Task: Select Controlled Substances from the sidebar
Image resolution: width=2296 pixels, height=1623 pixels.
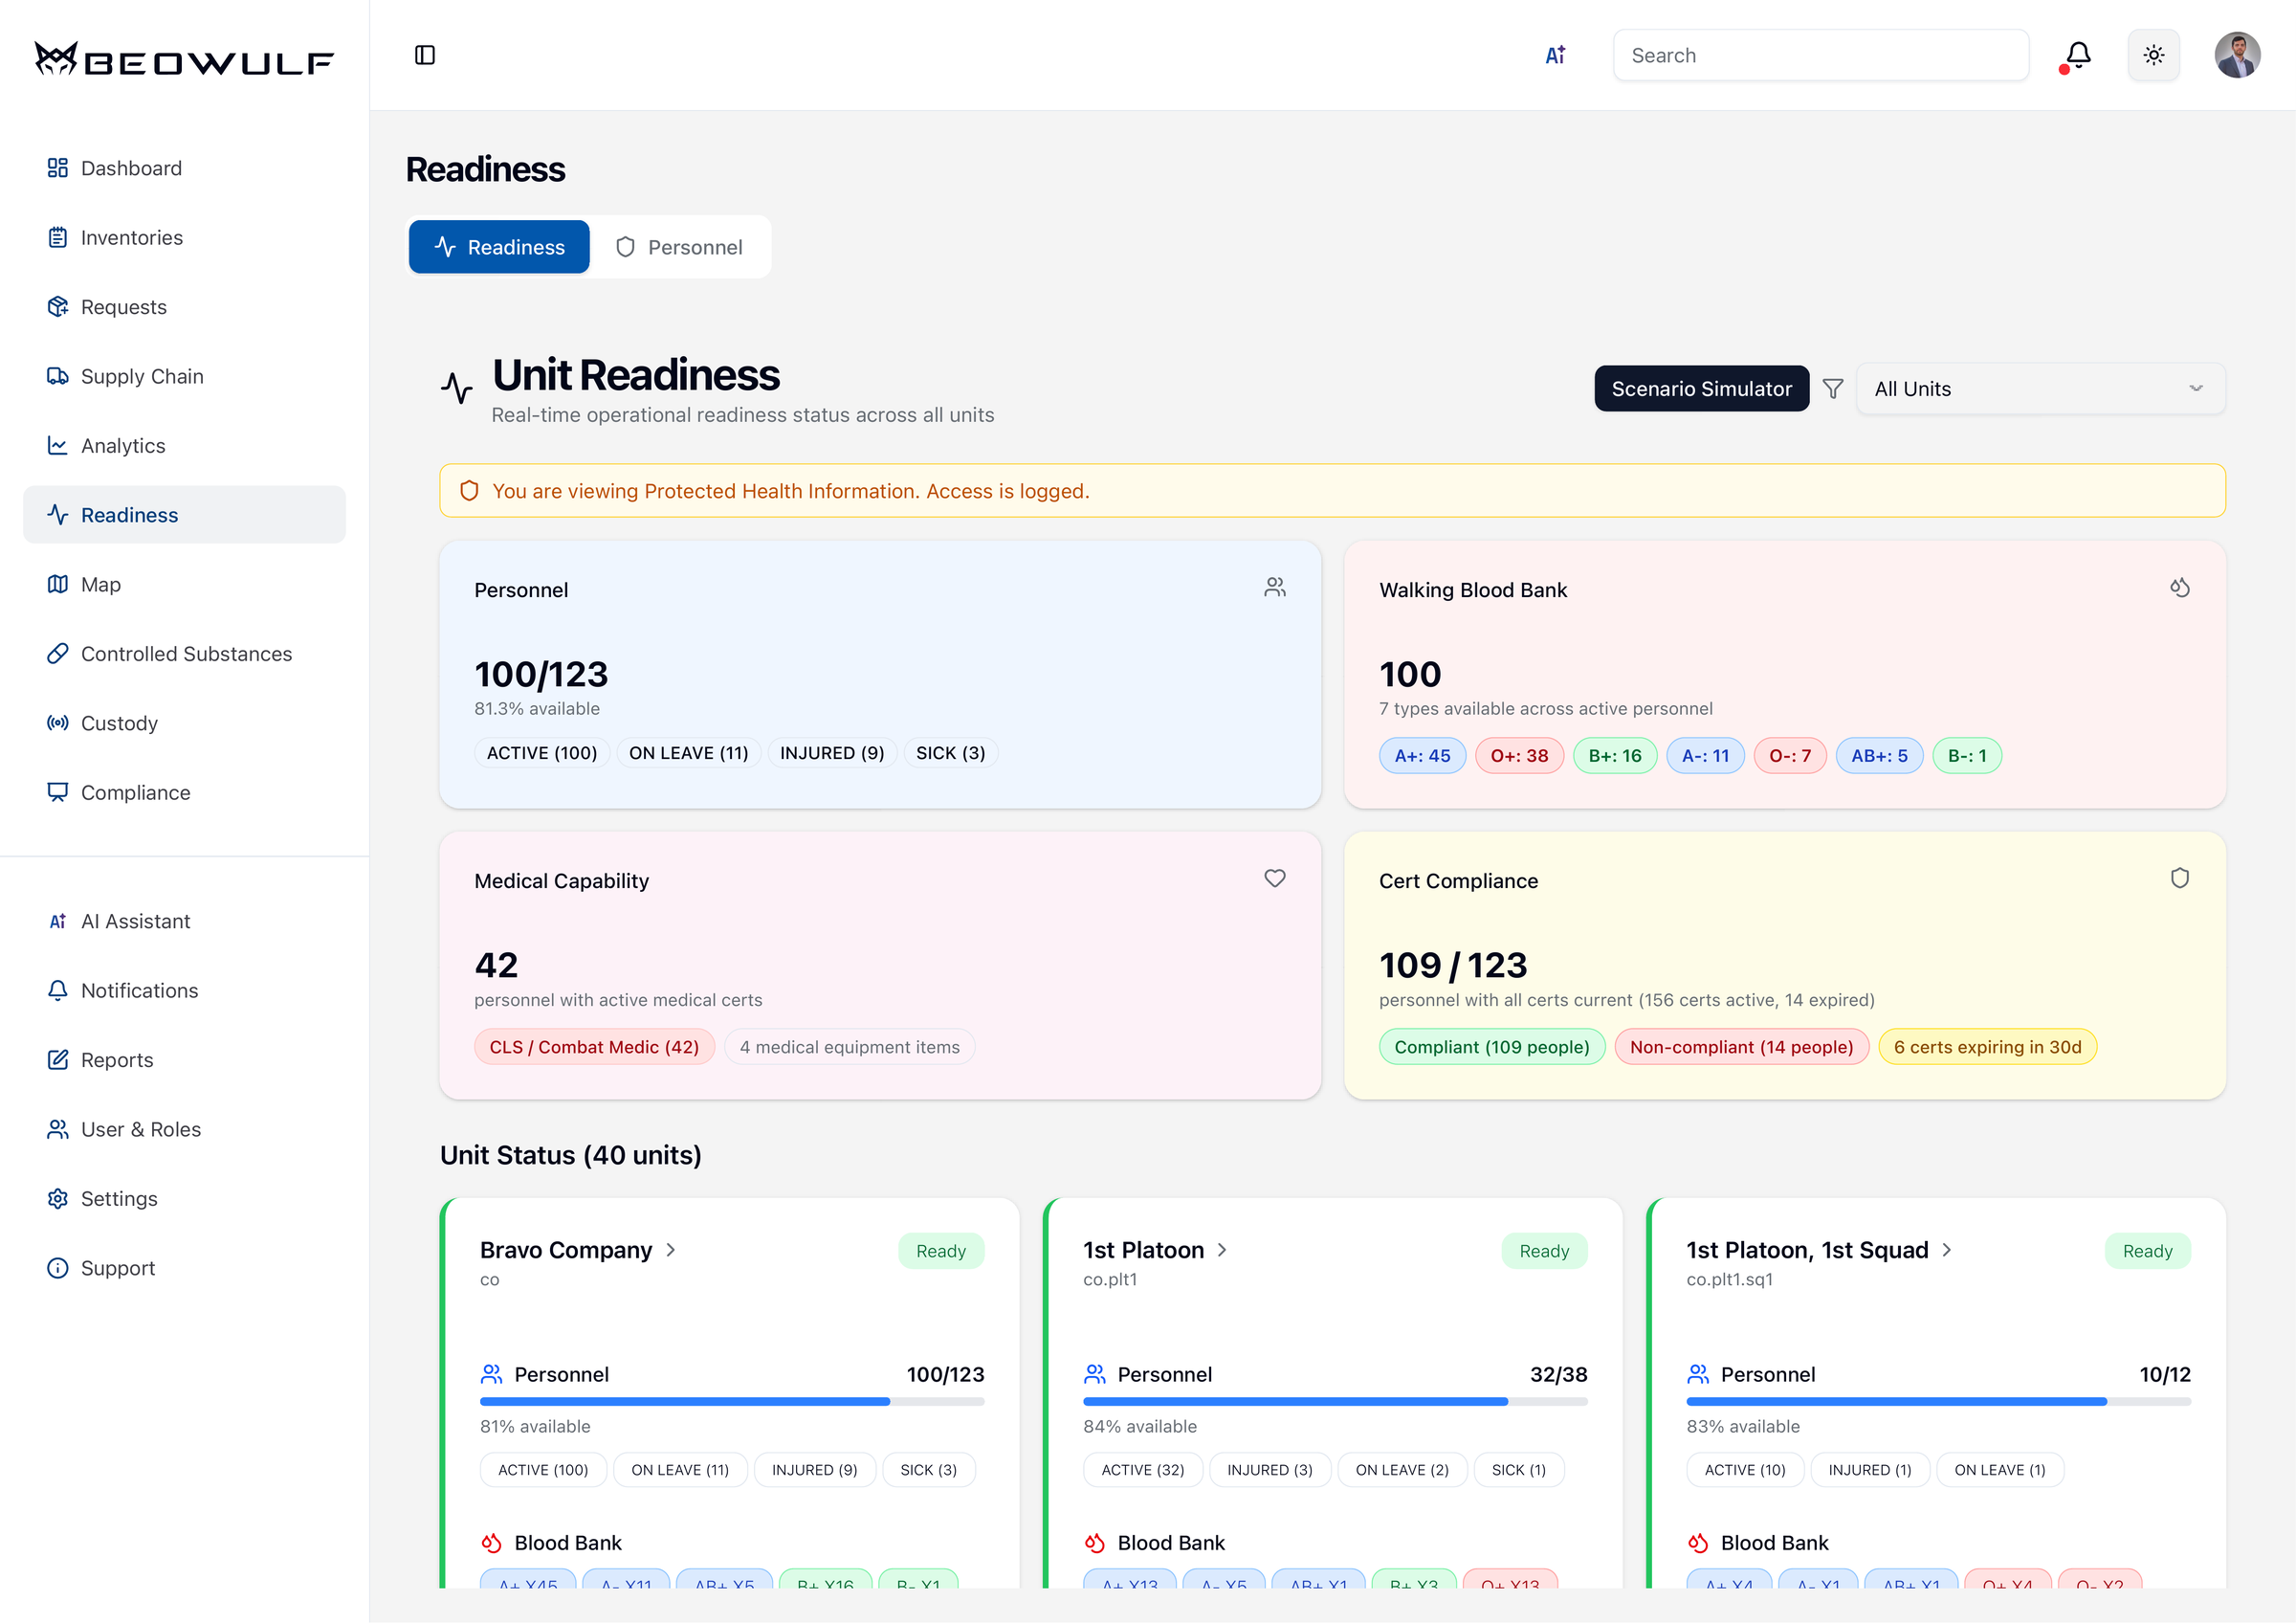Action: coord(186,653)
